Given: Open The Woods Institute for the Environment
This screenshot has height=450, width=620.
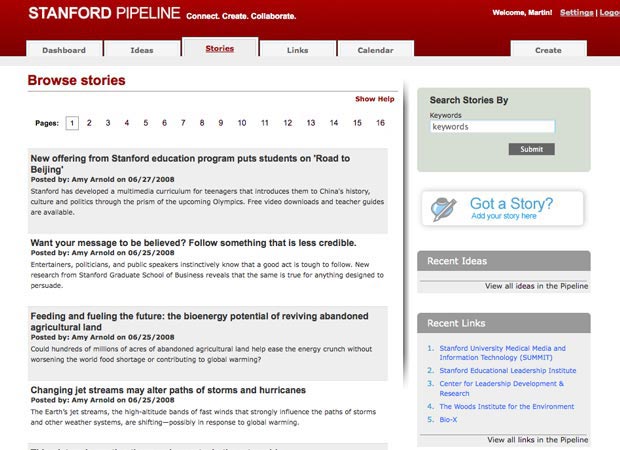Looking at the screenshot, I should point(507,407).
